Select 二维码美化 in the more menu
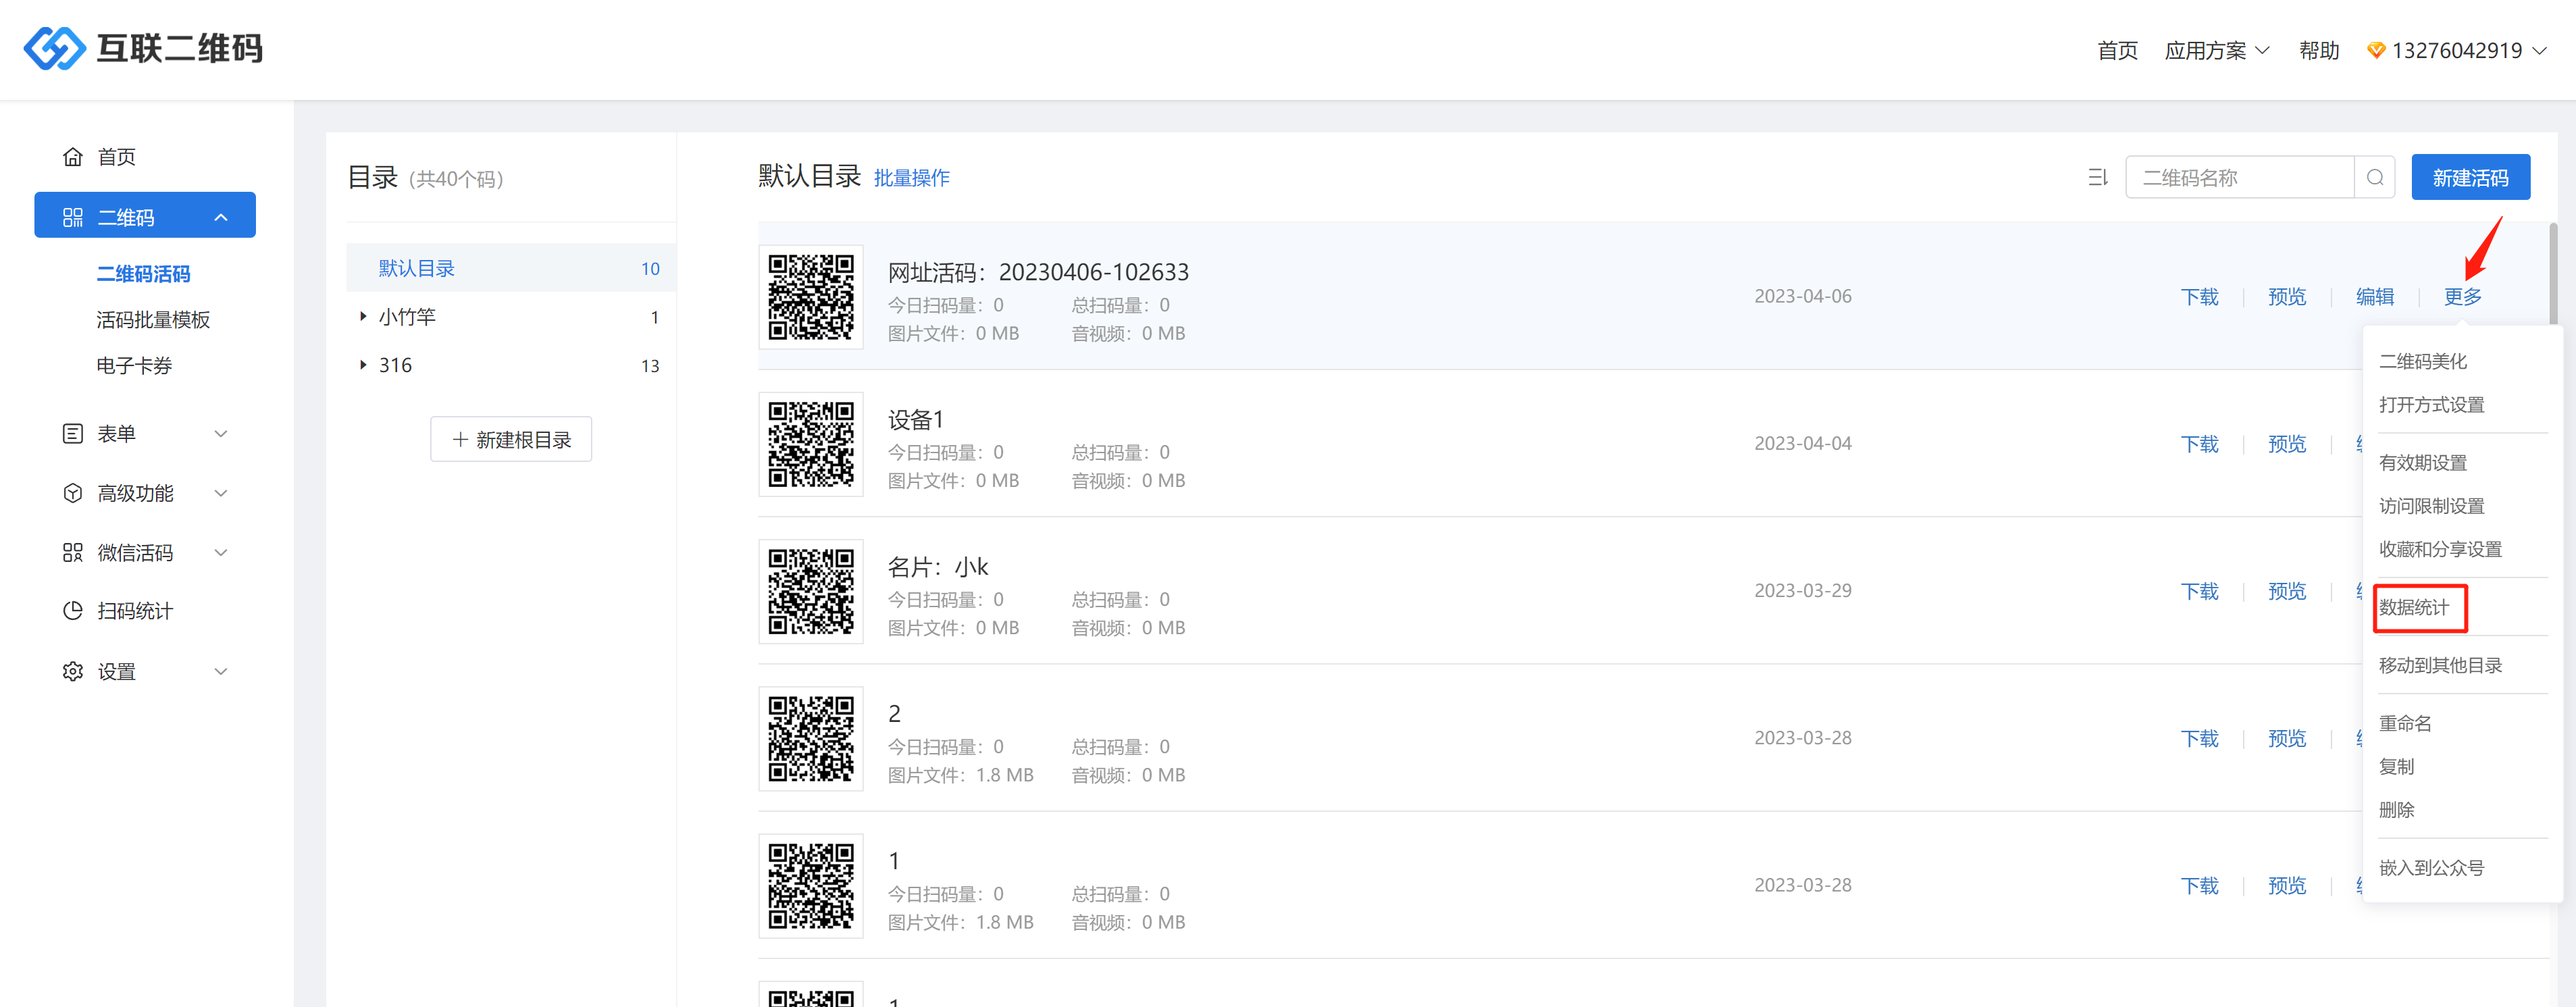Screen dimensions: 2576x1007 click(2422, 361)
